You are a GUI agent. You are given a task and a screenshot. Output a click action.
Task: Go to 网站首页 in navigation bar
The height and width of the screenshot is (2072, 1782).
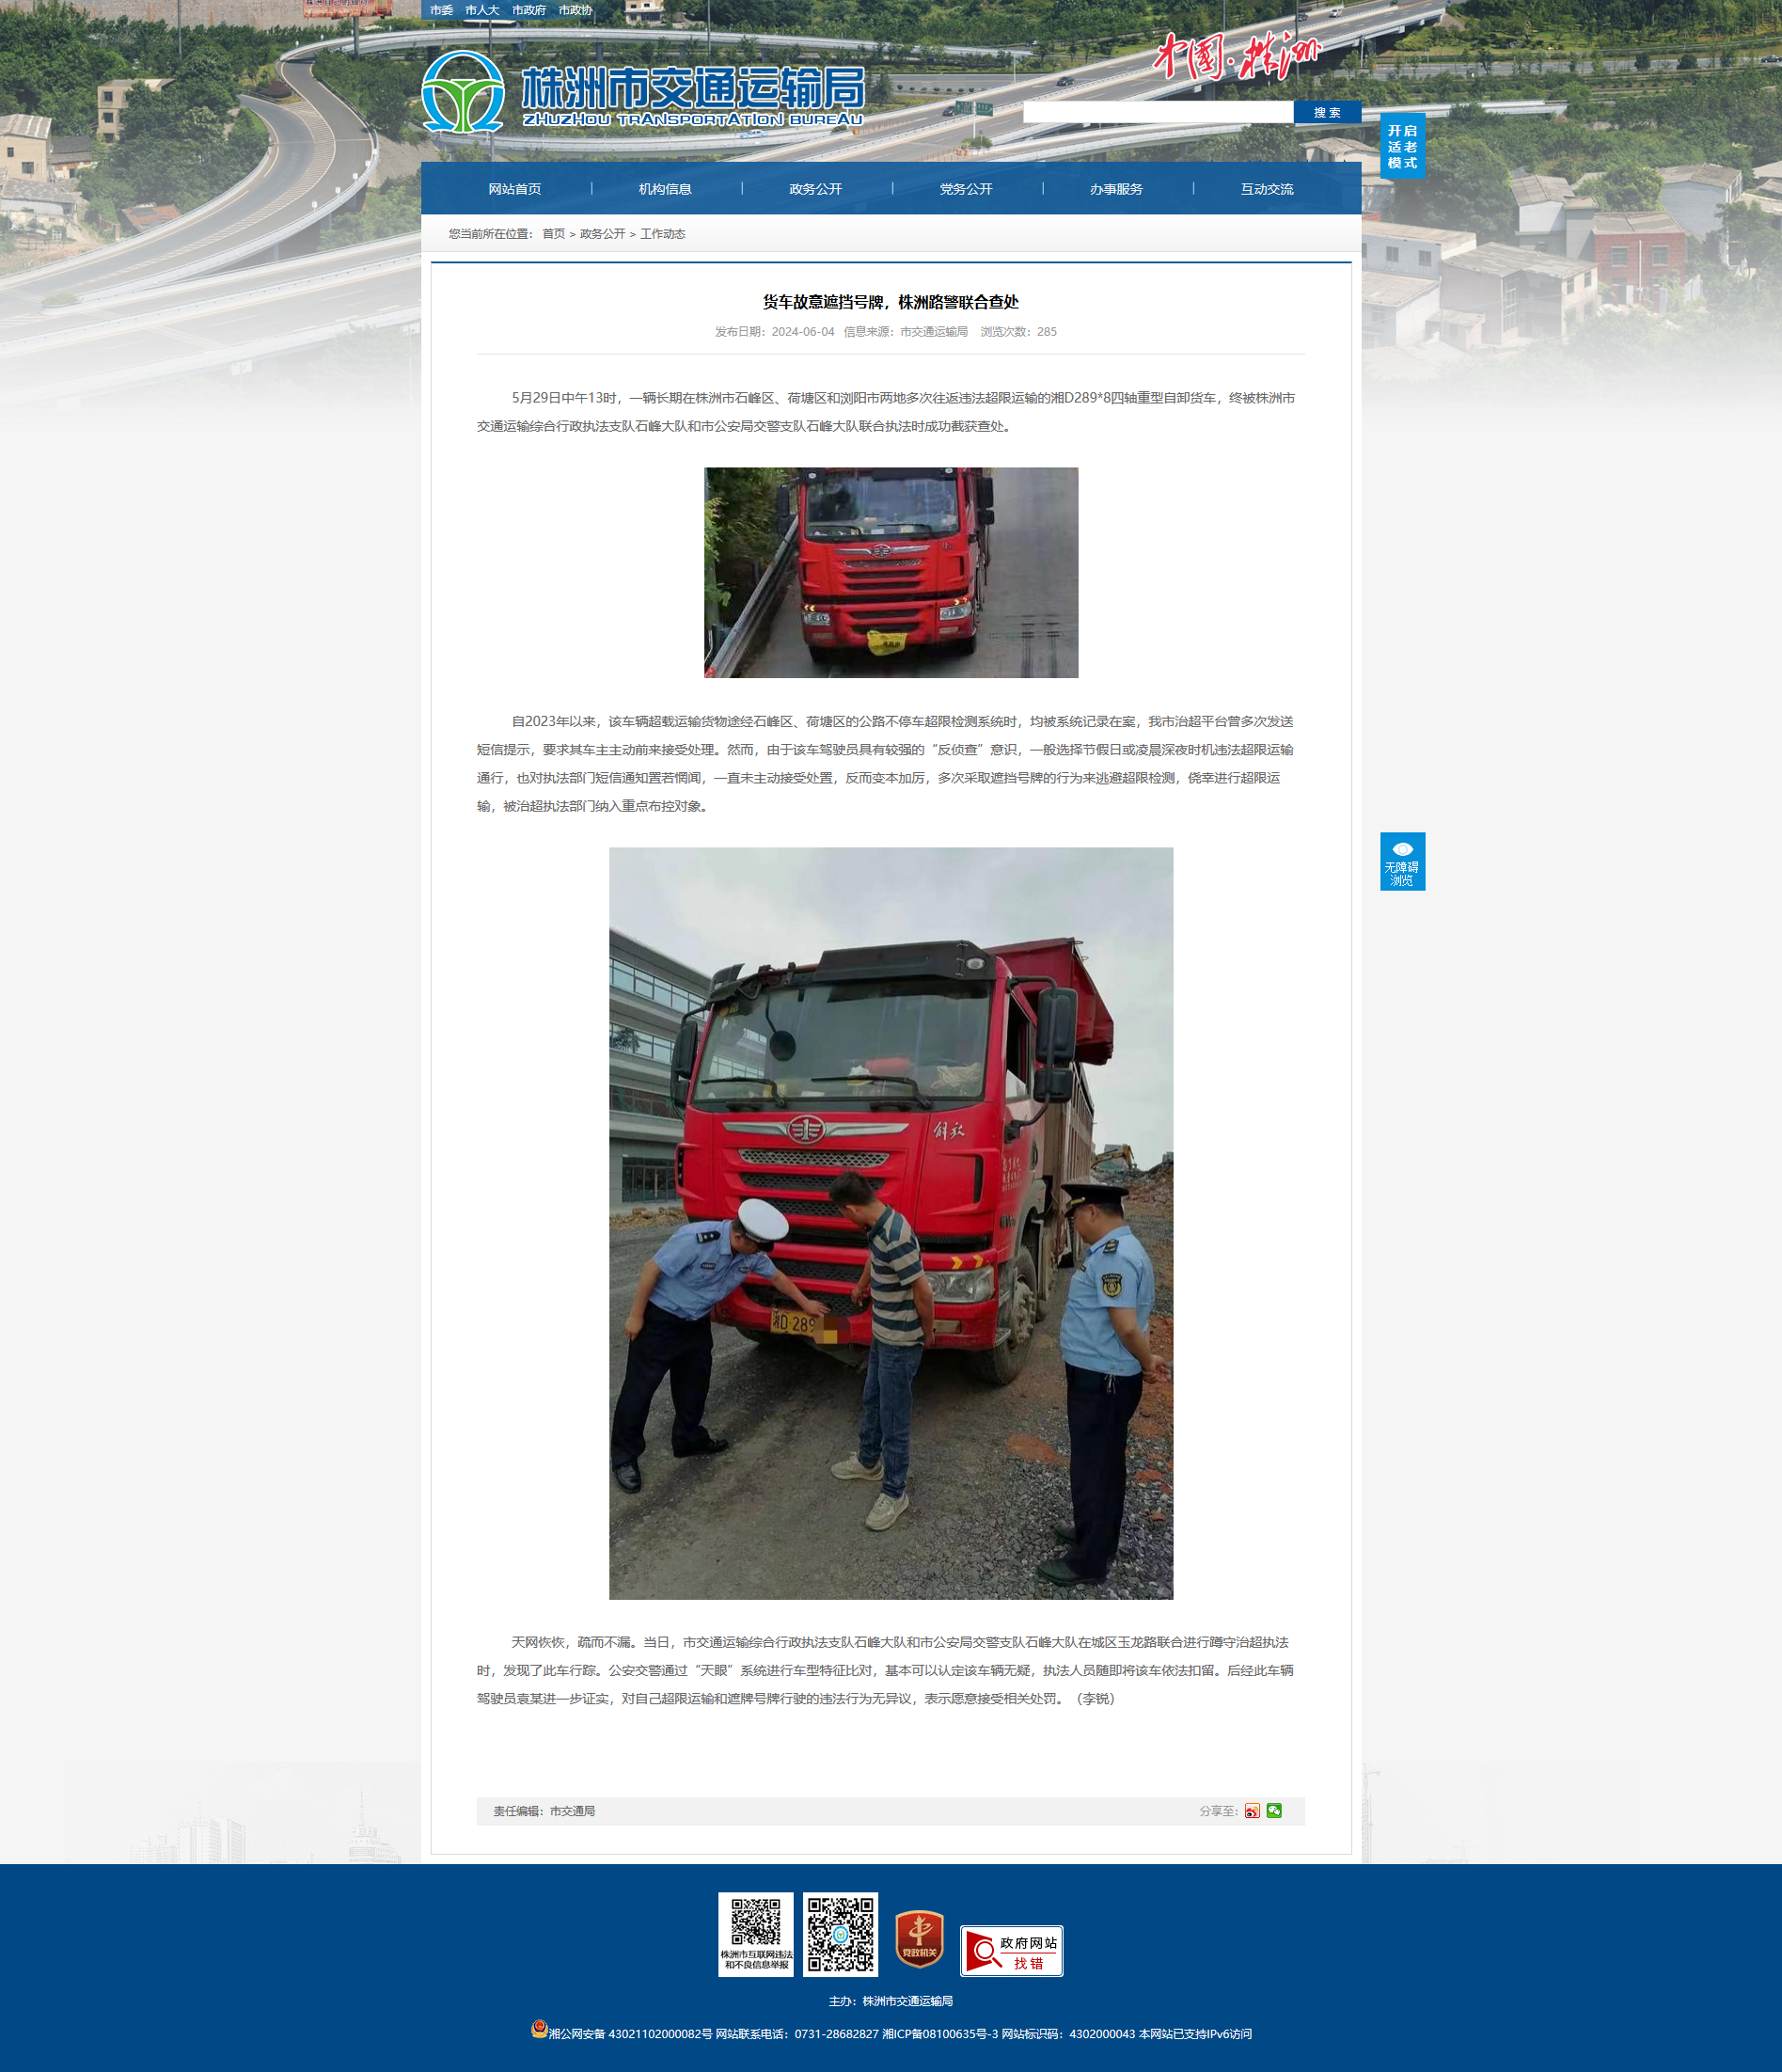click(515, 189)
